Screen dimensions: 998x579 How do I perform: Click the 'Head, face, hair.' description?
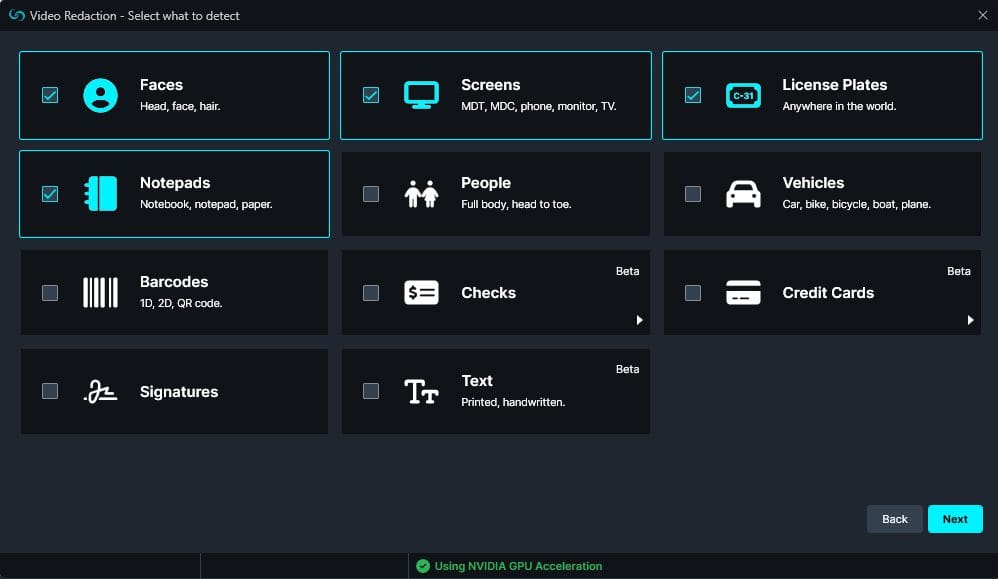pyautogui.click(x=180, y=106)
